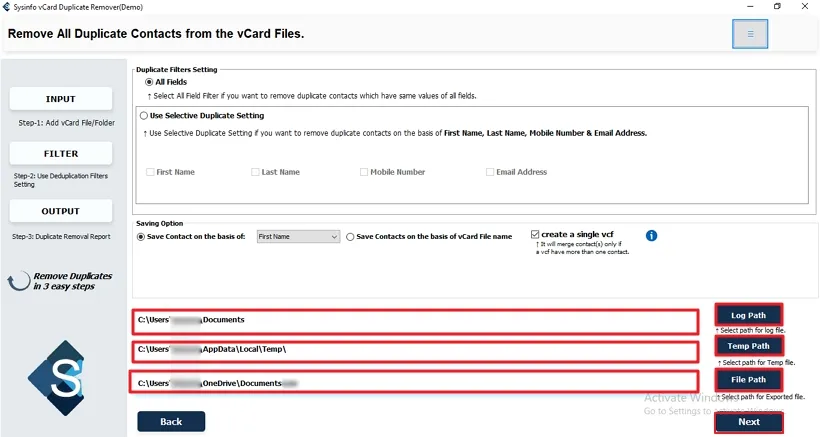Click the Select path for Temp file hint
Viewport: 820px width, 437px height.
tap(756, 362)
